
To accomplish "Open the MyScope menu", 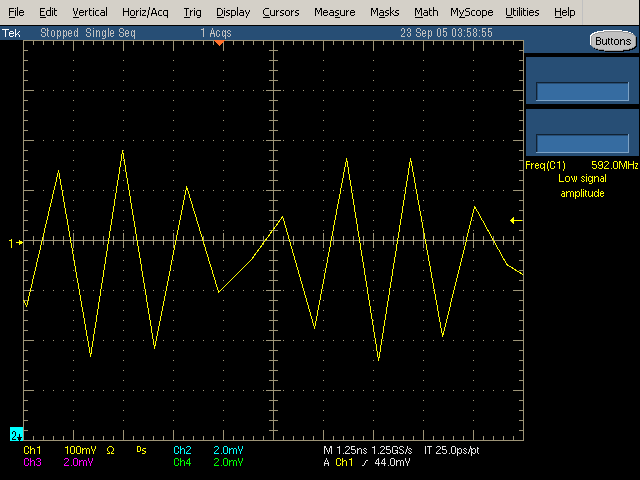I will pyautogui.click(x=471, y=13).
